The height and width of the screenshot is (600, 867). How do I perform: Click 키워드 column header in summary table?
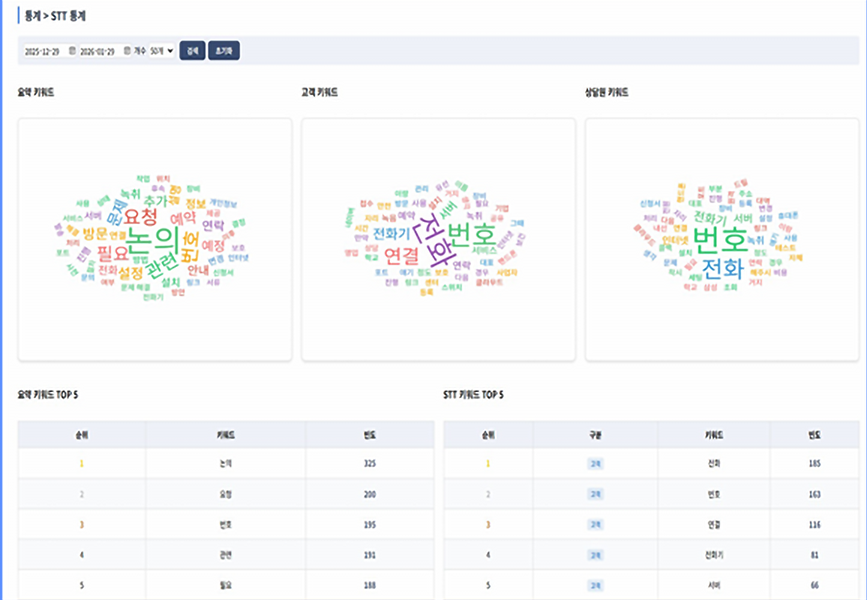(226, 435)
